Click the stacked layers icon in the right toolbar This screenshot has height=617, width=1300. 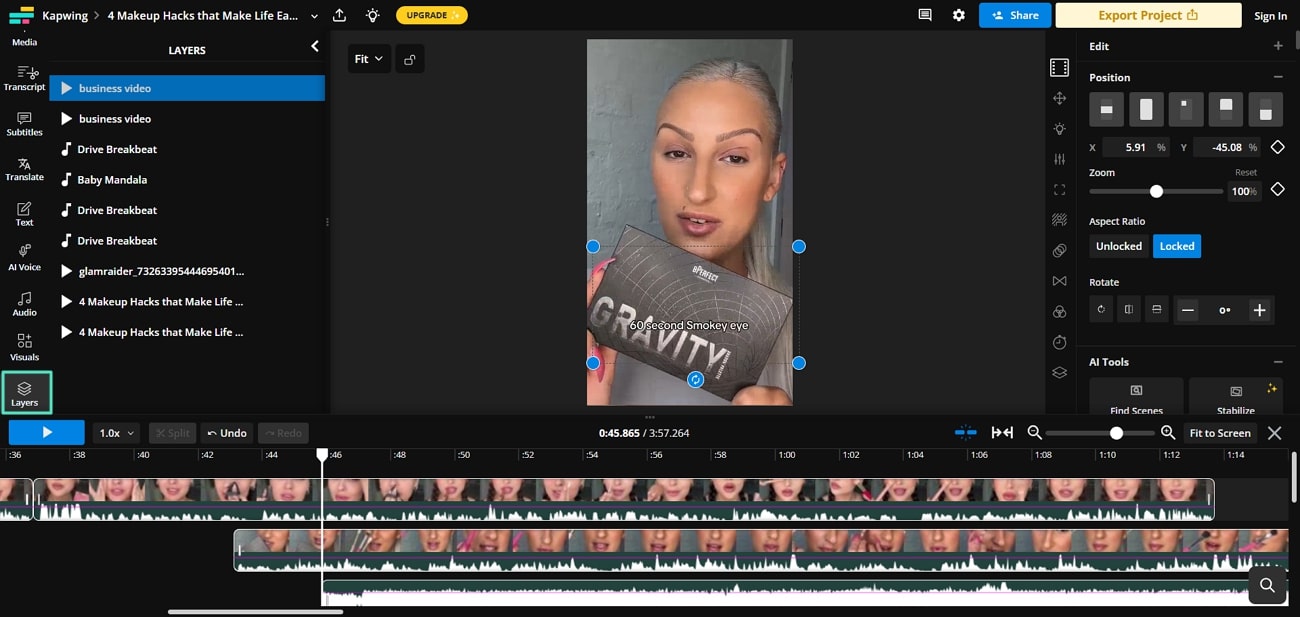pyautogui.click(x=1059, y=373)
